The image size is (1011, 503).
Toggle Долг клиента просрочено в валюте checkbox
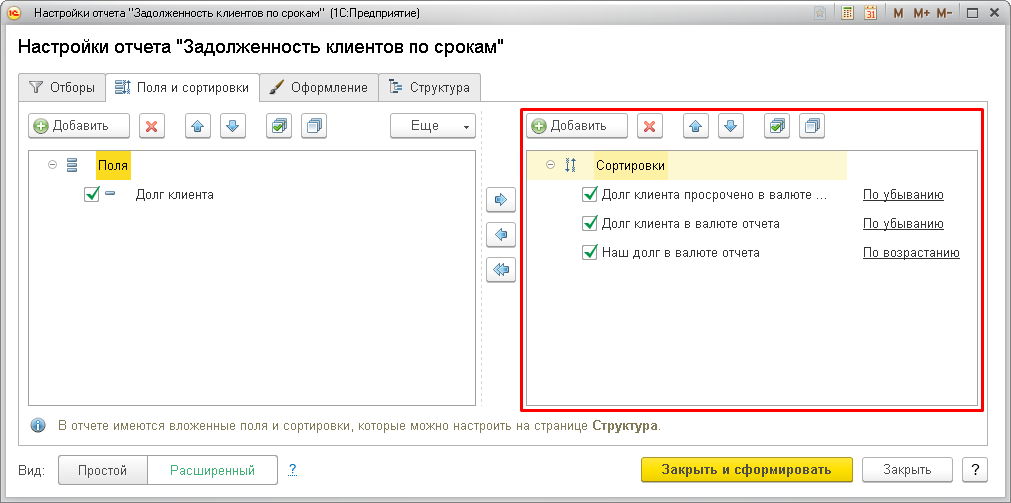tap(589, 194)
